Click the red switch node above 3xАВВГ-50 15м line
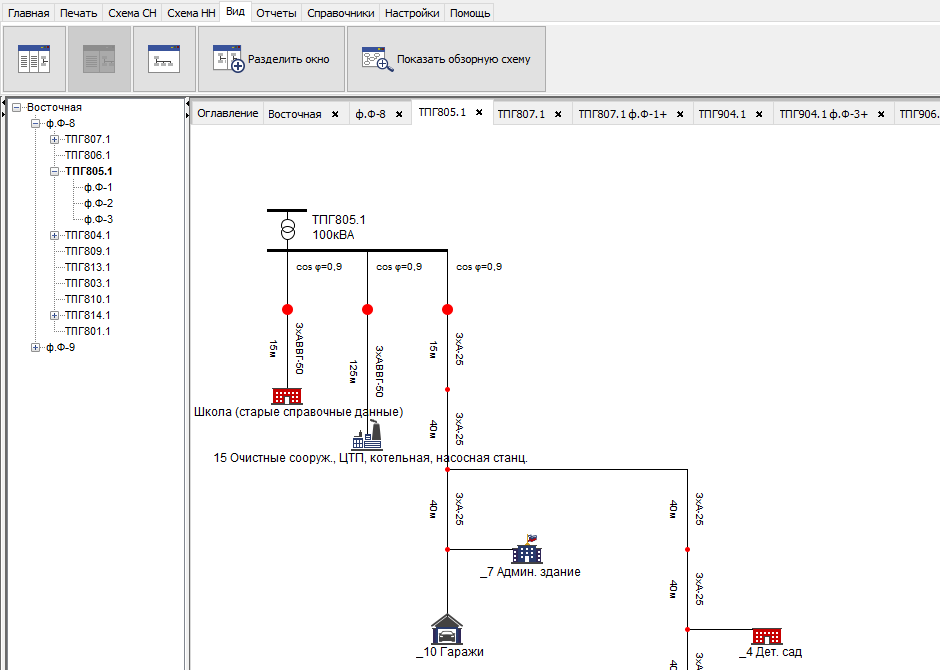 point(287,309)
